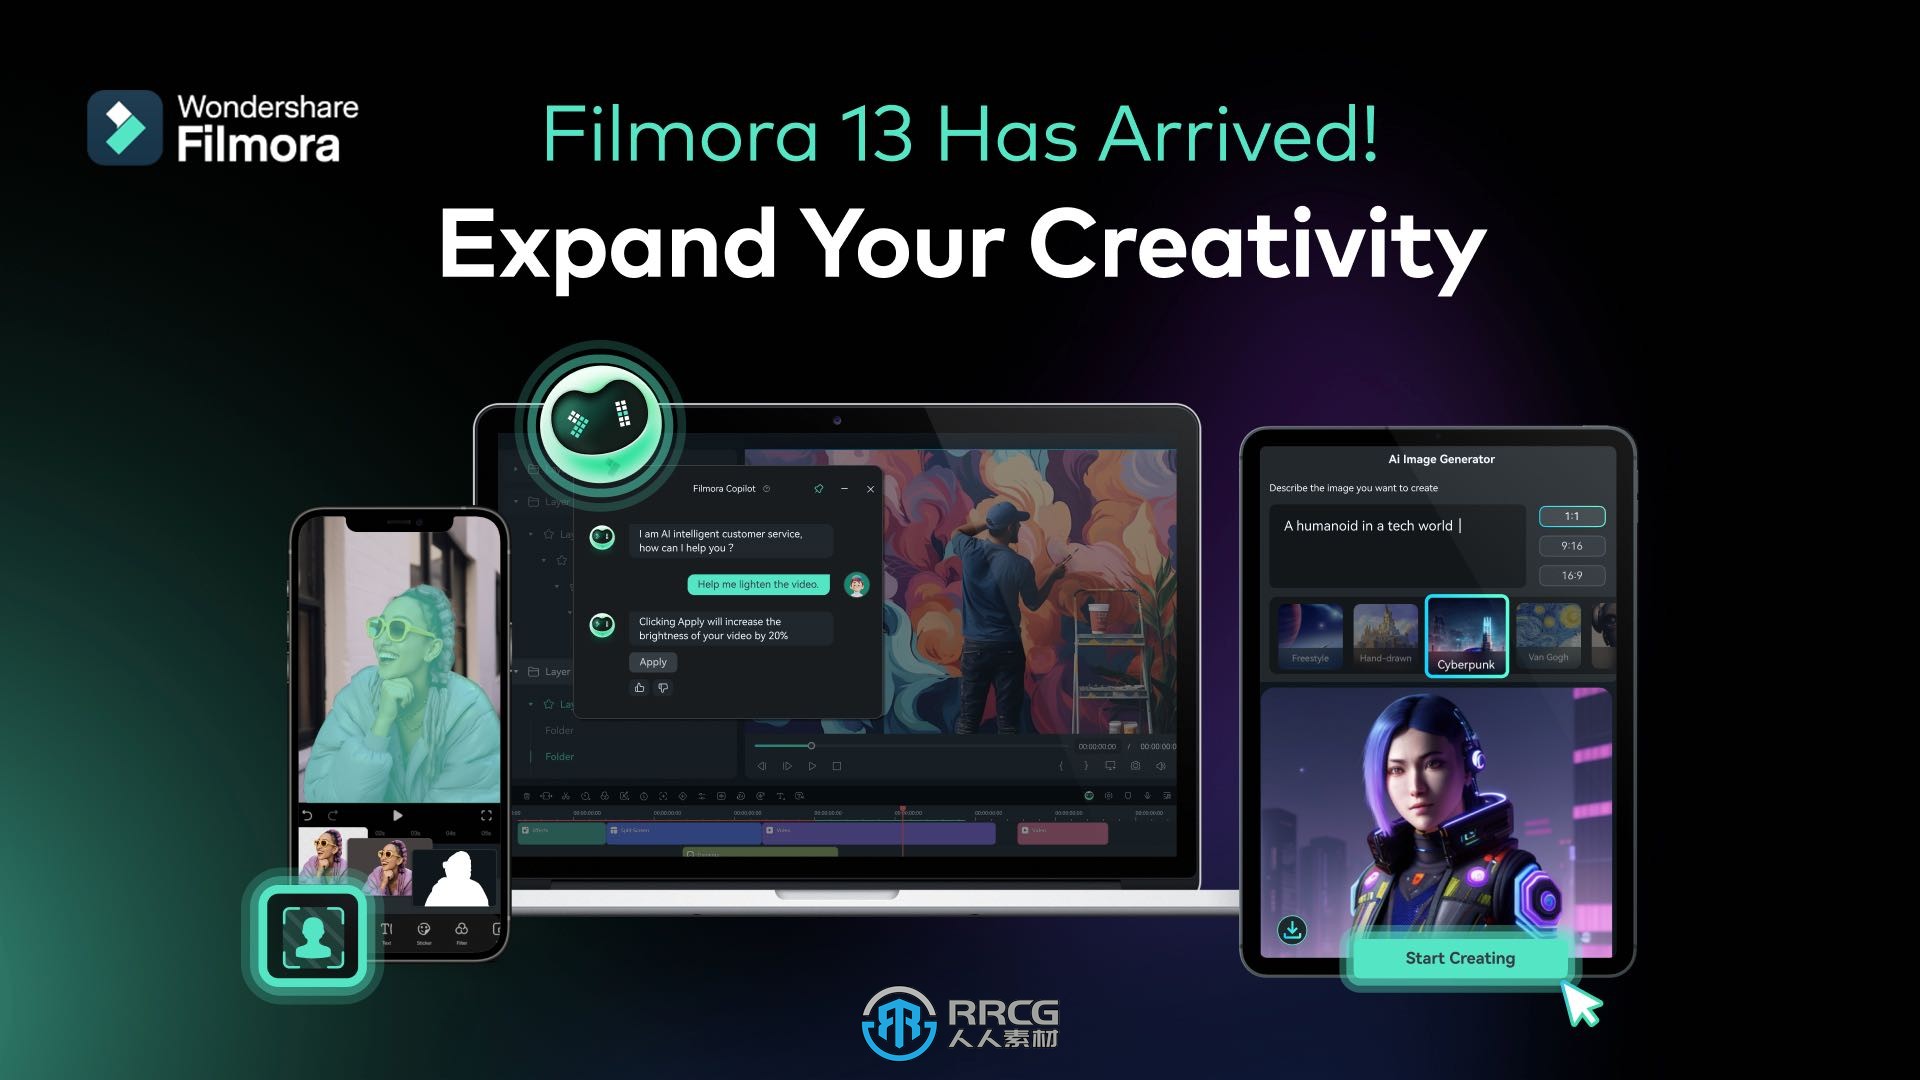Click the Apply button in Filmora Copilot
Screen dimensions: 1920x1080
649,662
